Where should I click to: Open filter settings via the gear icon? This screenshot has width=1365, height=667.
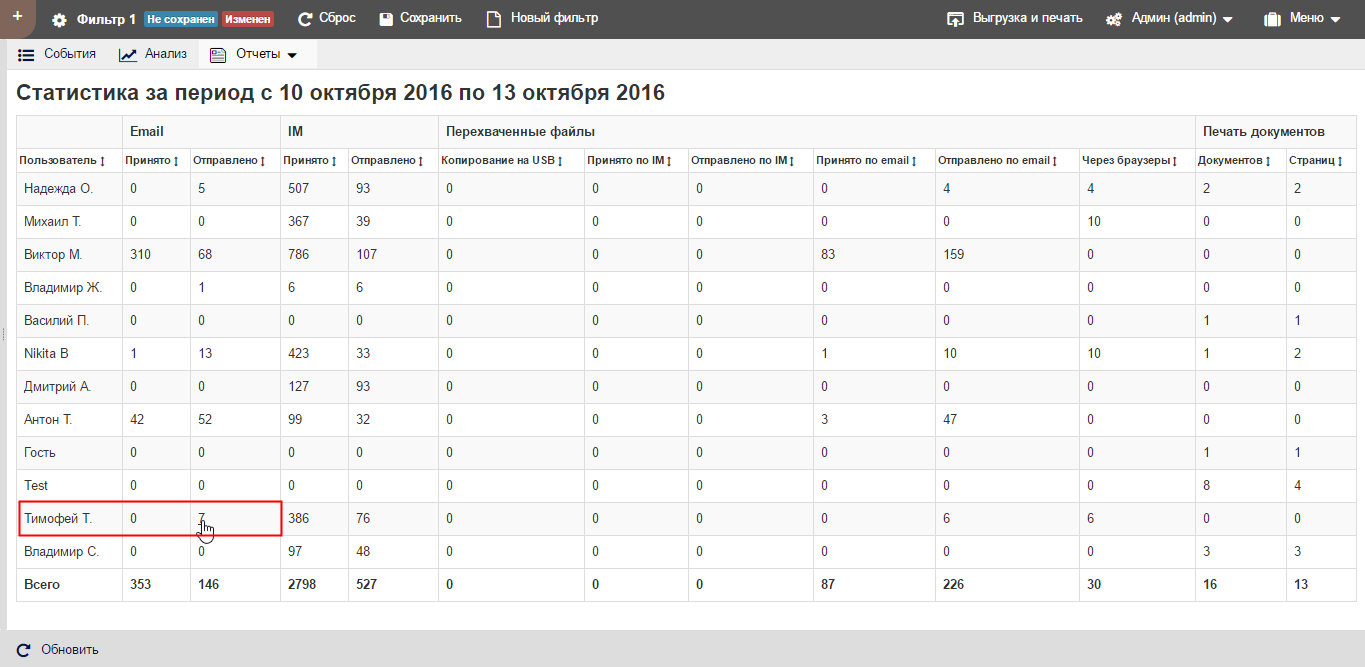[x=59, y=20]
